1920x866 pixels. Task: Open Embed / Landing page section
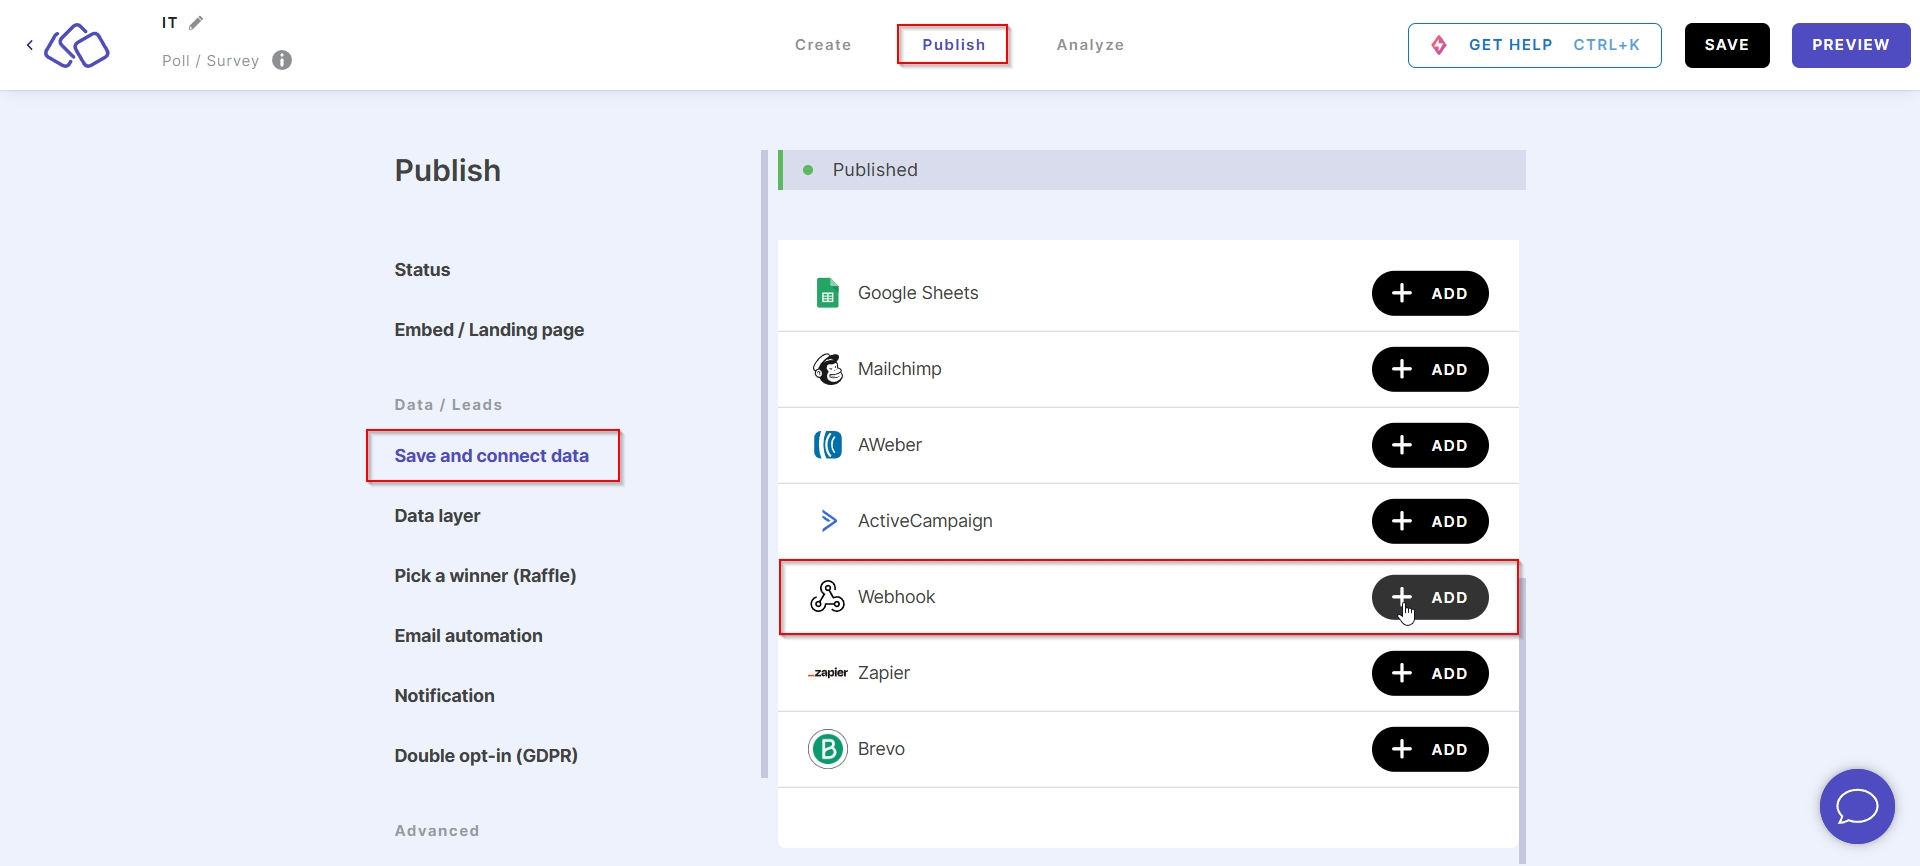pos(489,330)
